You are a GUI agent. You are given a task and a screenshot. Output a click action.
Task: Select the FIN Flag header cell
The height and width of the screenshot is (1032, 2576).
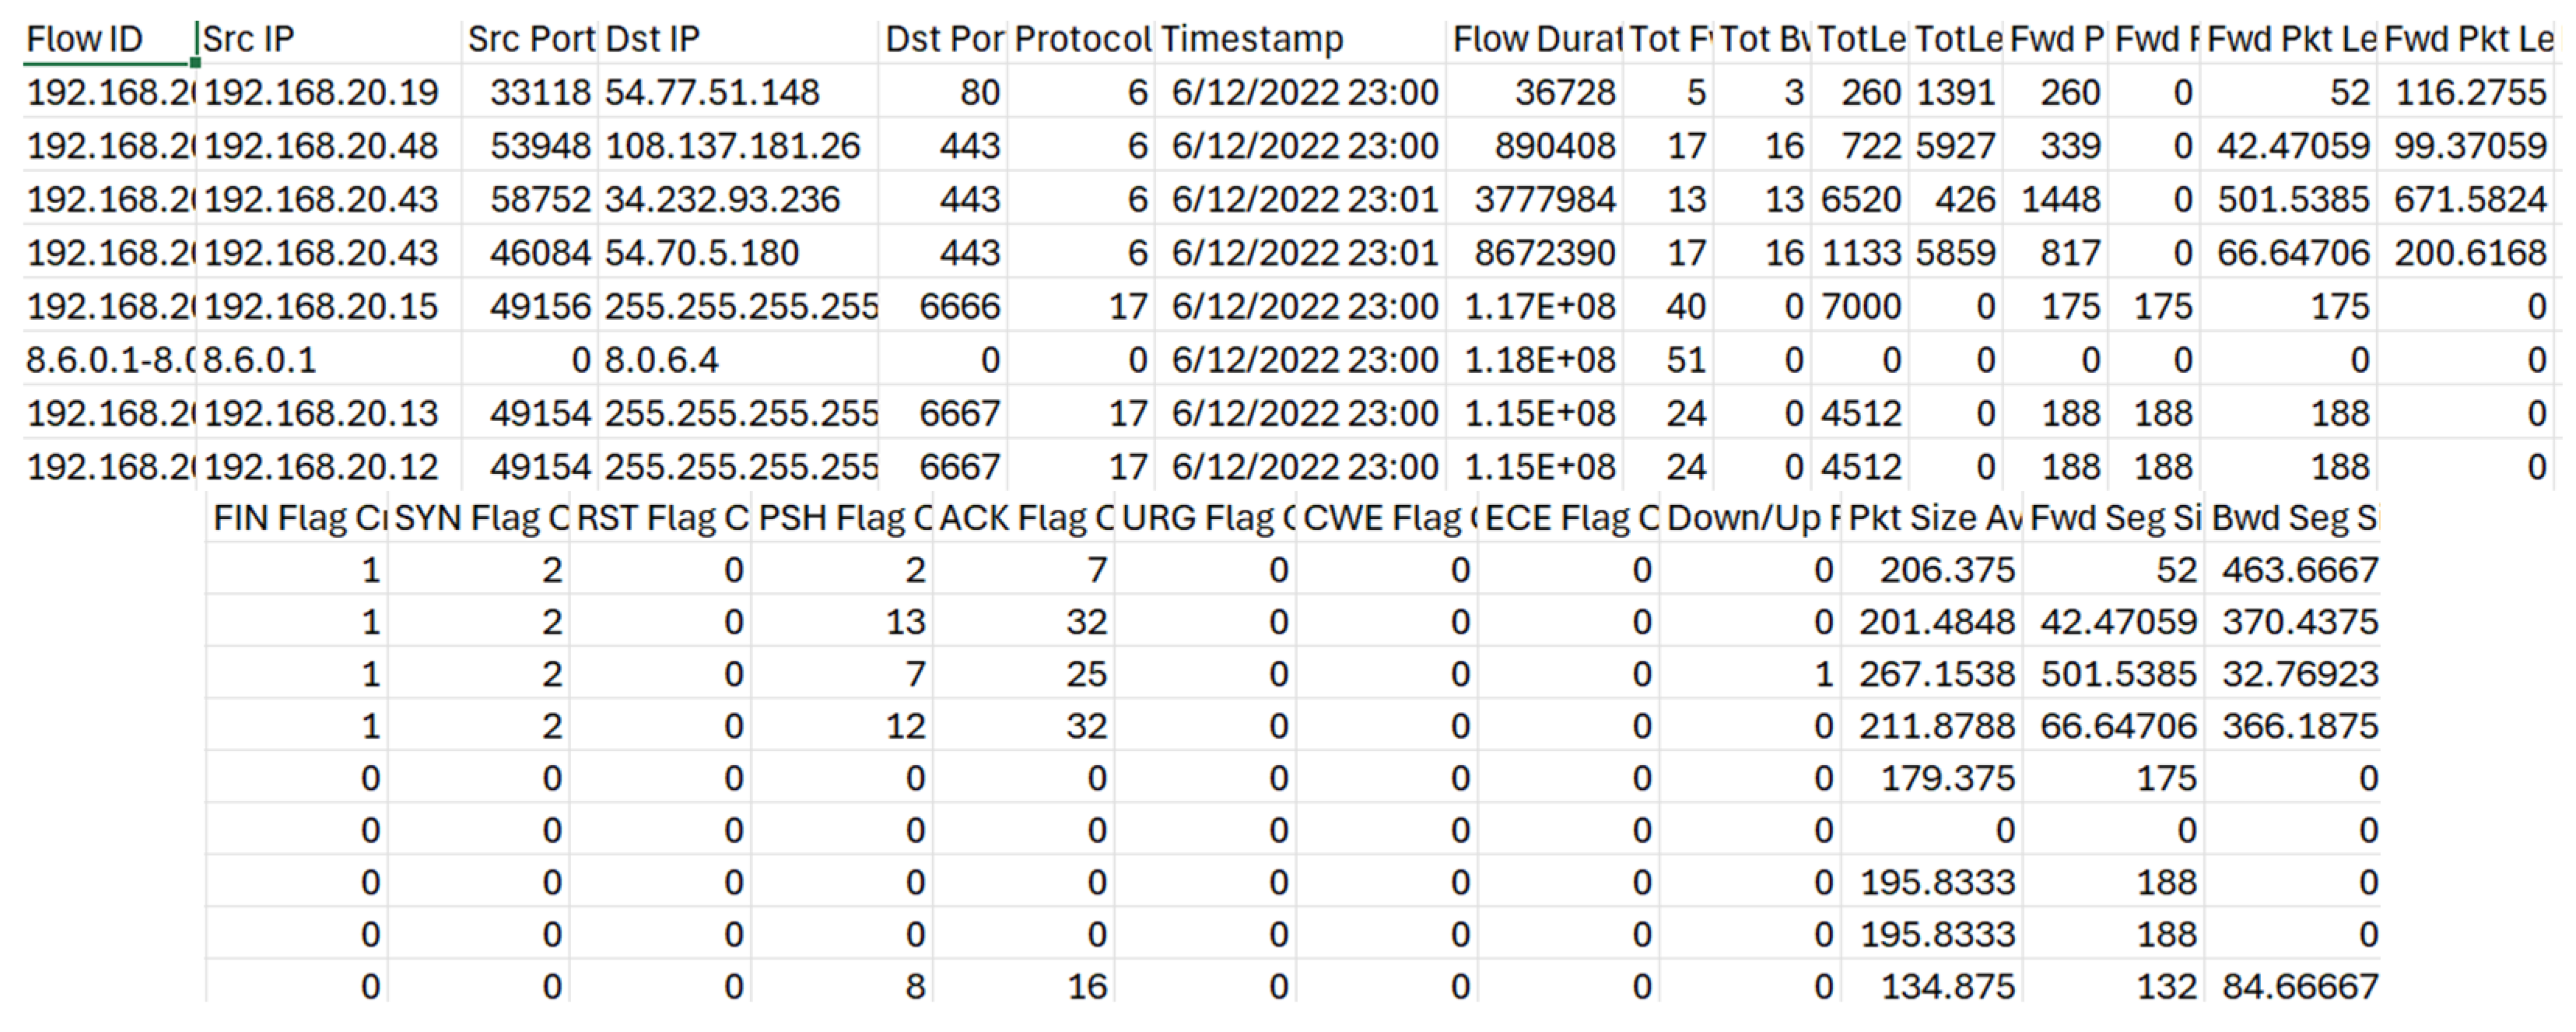(x=297, y=518)
